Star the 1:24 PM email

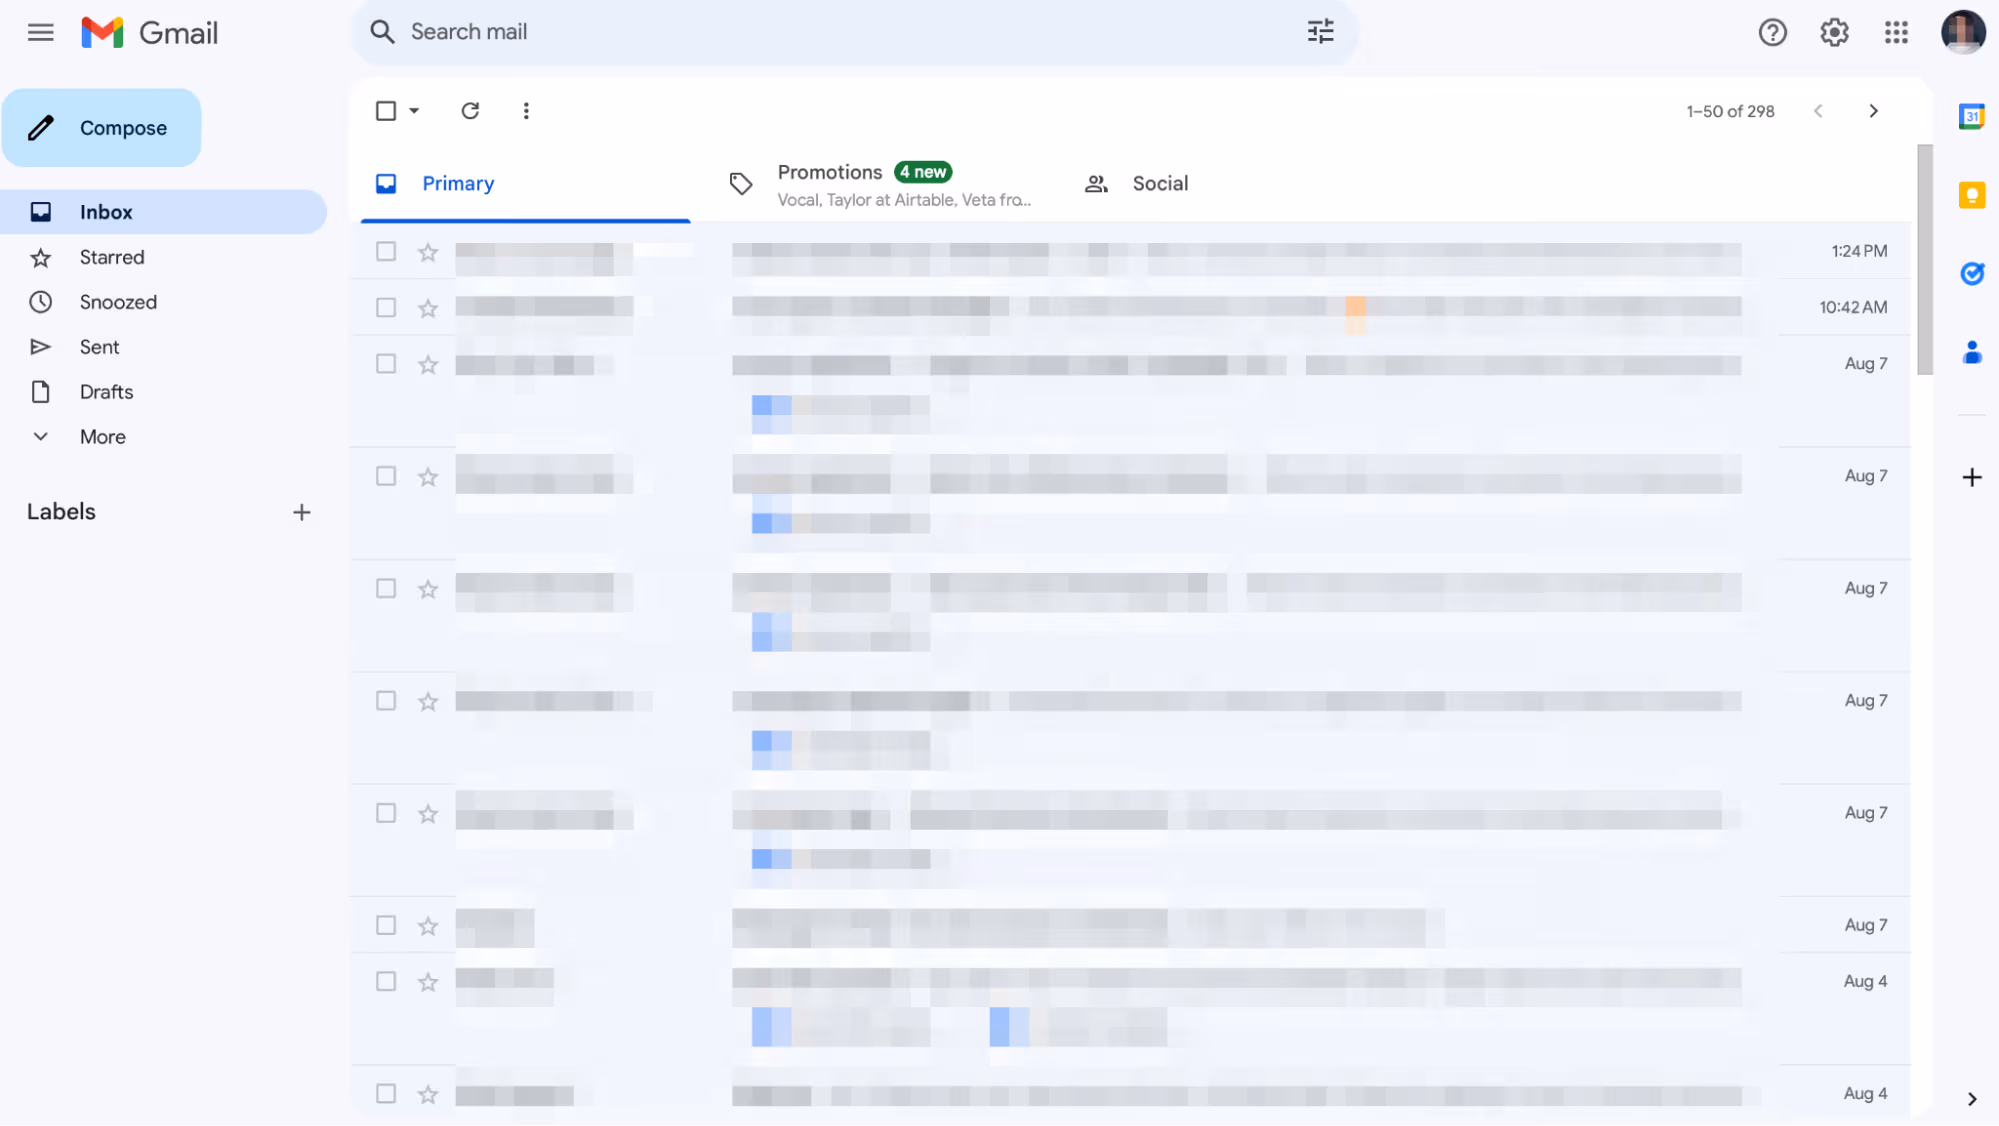pos(428,252)
